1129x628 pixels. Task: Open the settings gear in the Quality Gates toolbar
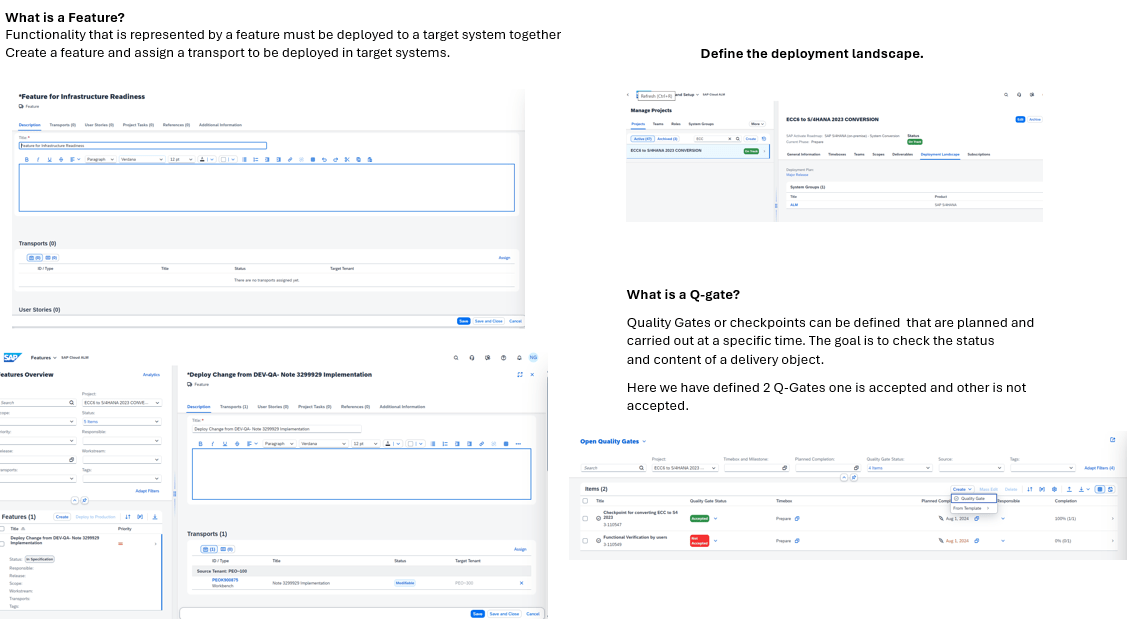(1054, 489)
